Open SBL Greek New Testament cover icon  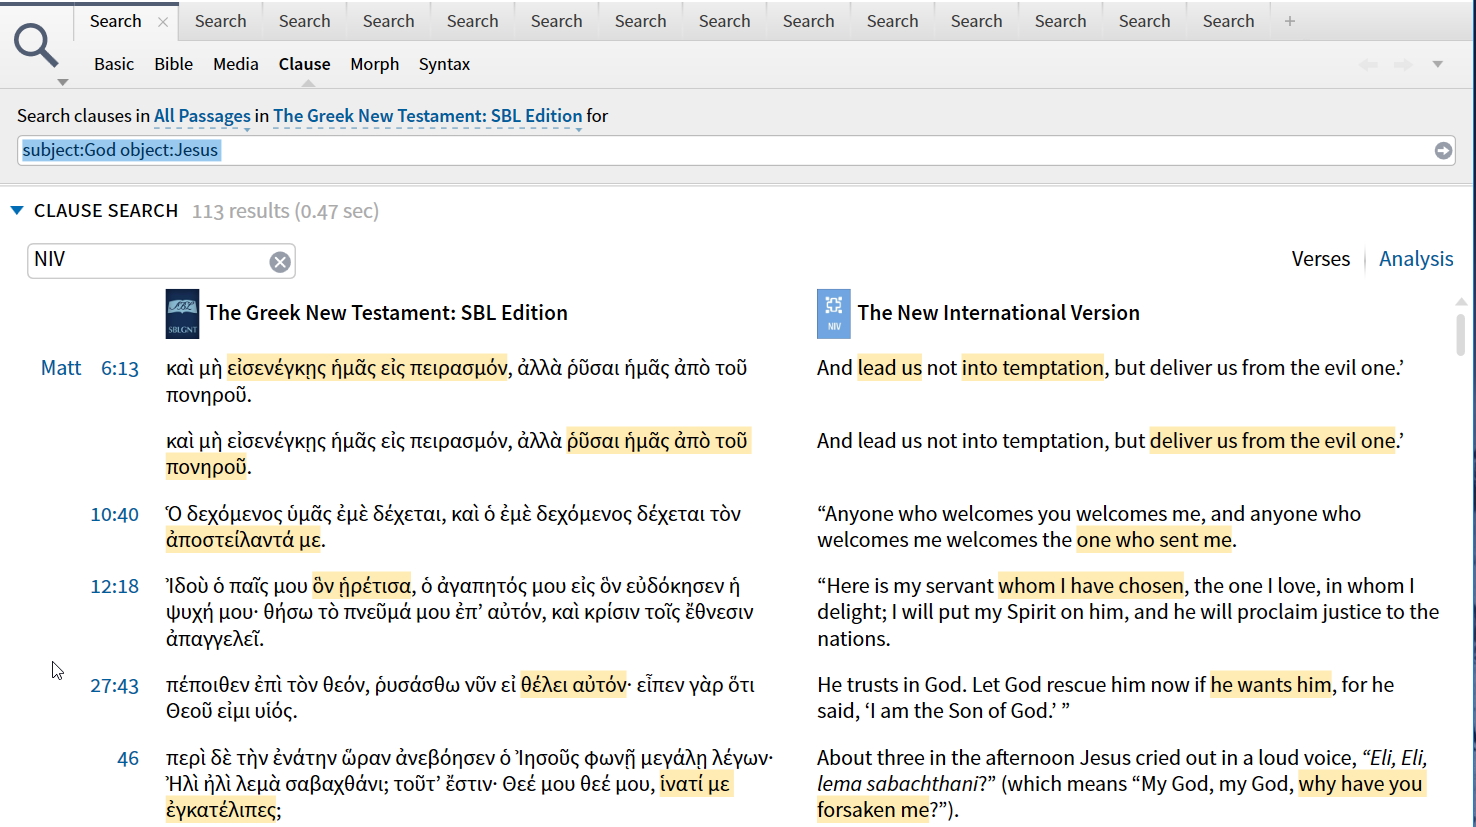(x=182, y=314)
